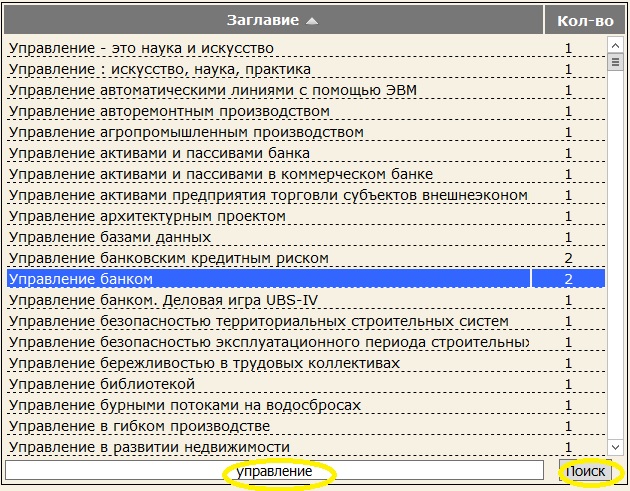Select Управление активами и пассивами банка

click(158, 153)
